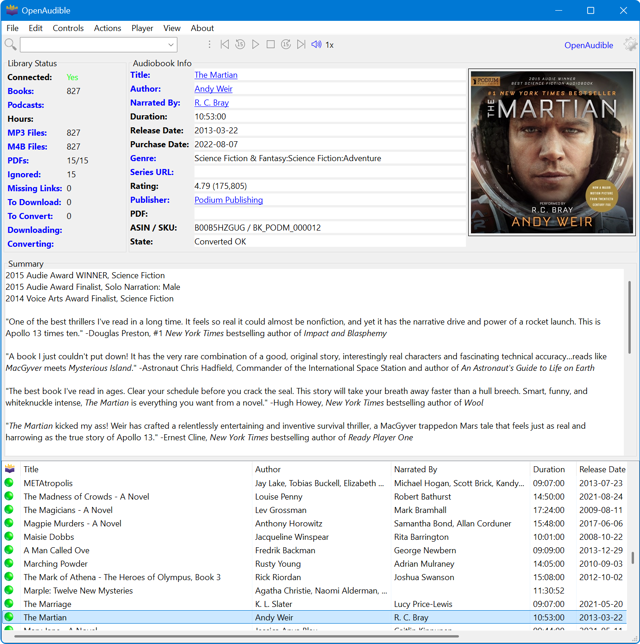This screenshot has height=644, width=640.
Task: Open the Controls menu
Action: coord(68,28)
